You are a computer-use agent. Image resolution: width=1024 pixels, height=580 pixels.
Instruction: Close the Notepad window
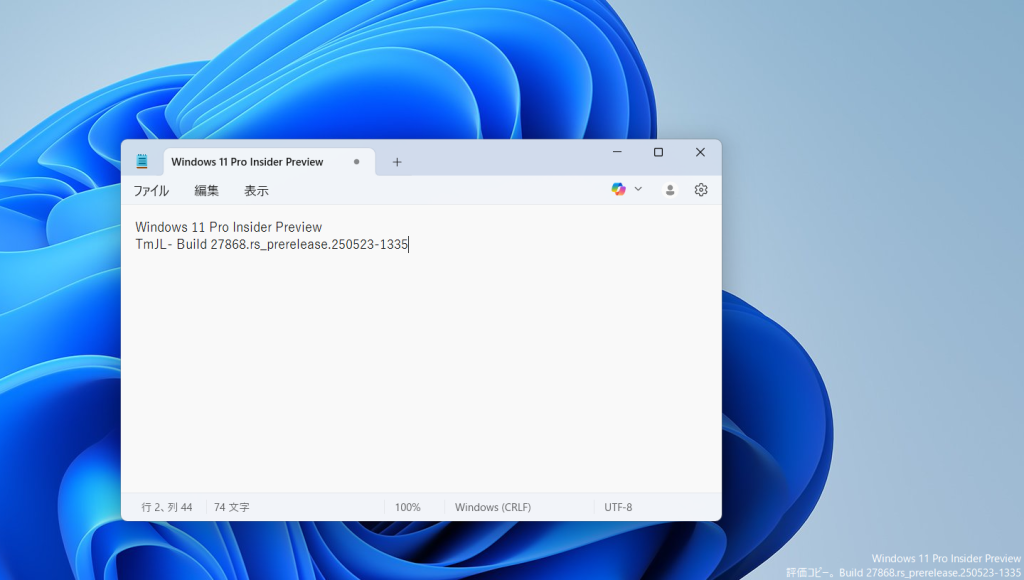700,152
